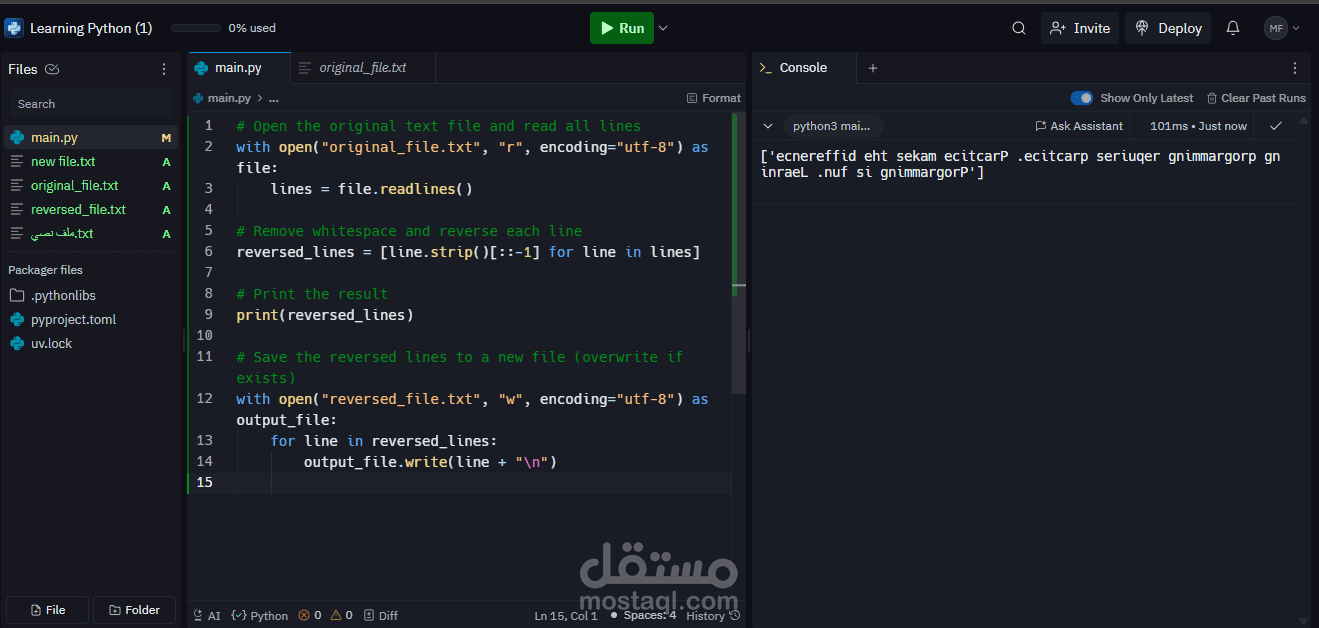1319x628 pixels.
Task: Select new file.txt in the file tree
Action: click(x=90, y=161)
